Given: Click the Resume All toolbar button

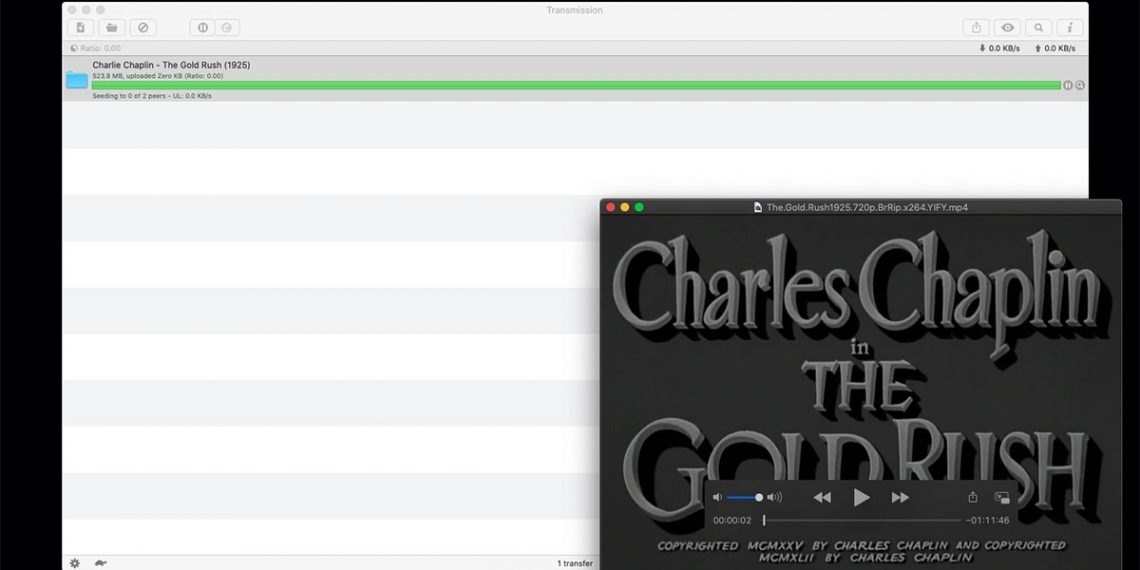Looking at the screenshot, I should (227, 28).
